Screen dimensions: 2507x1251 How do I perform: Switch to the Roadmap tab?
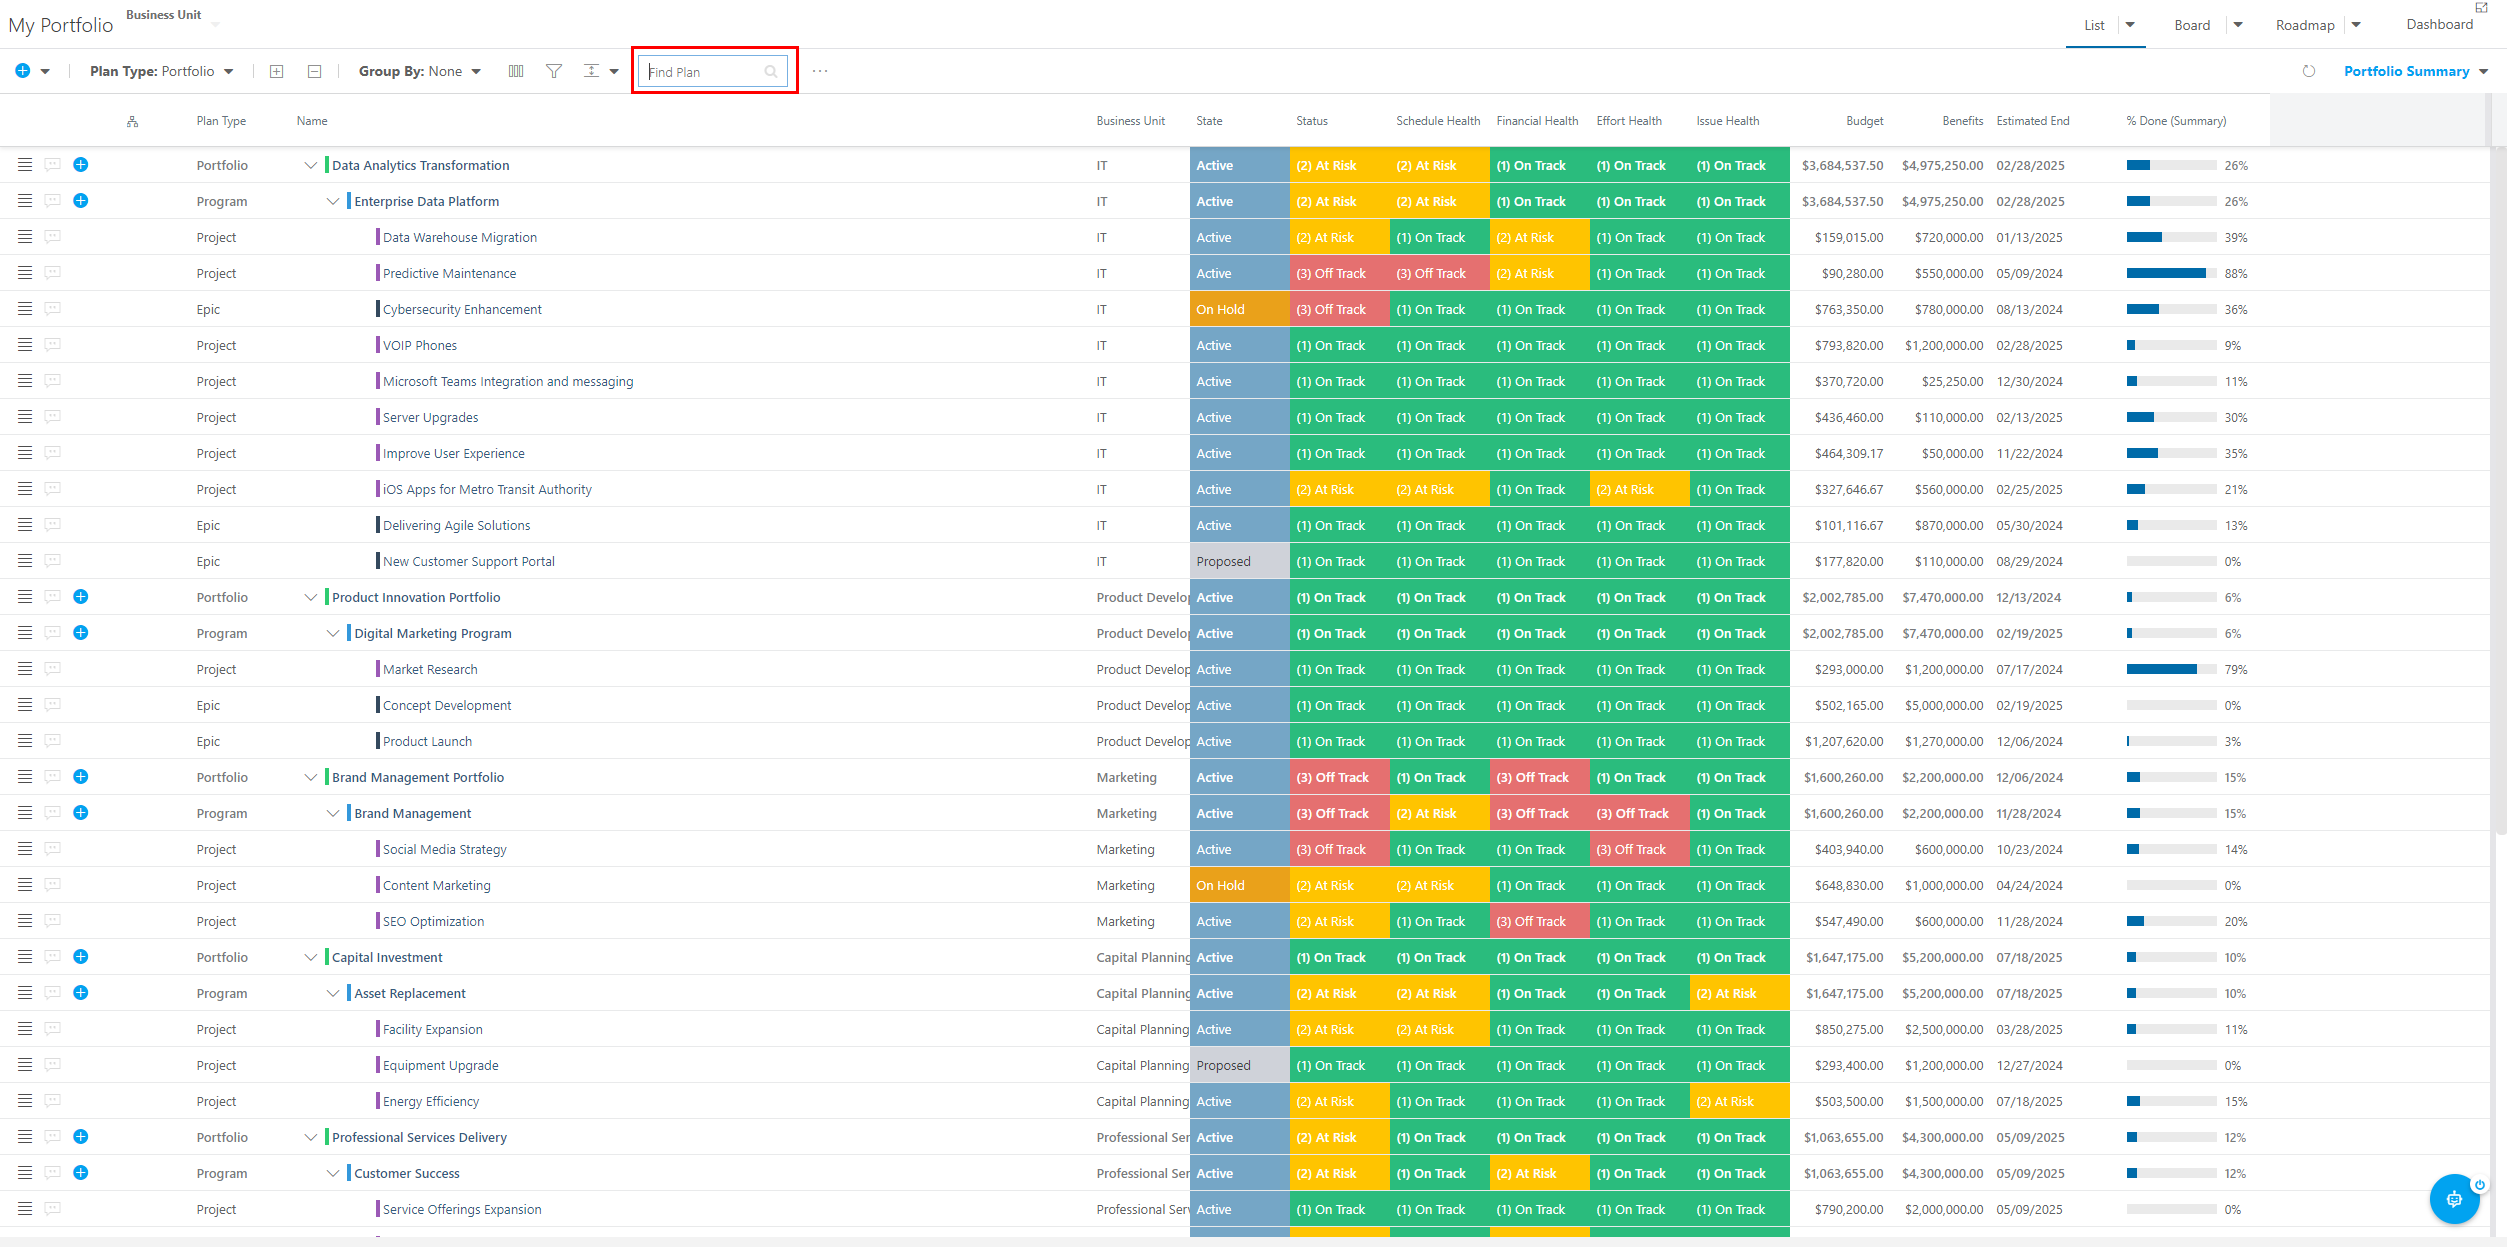tap(2305, 25)
